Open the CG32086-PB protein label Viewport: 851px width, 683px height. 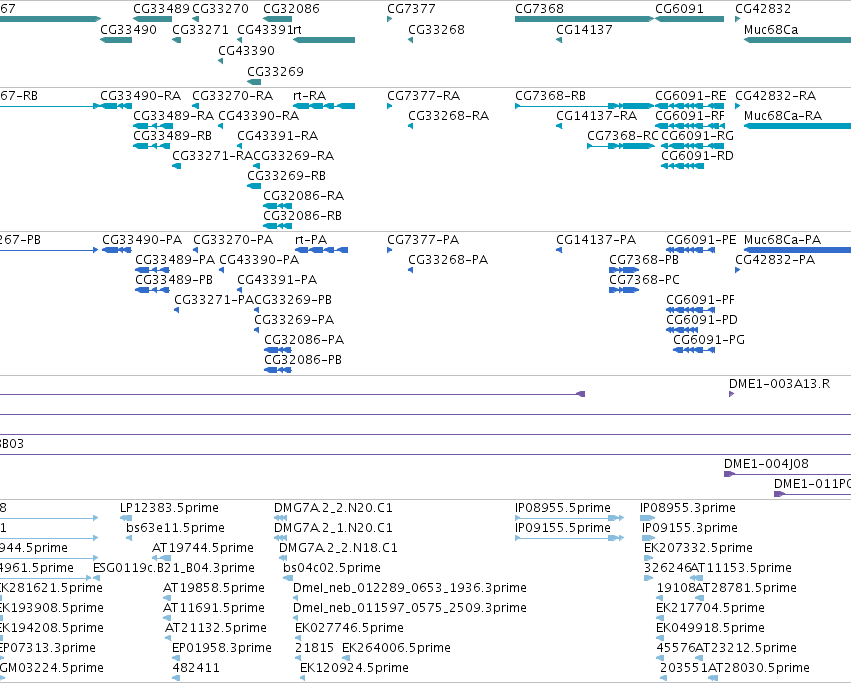coord(303,360)
